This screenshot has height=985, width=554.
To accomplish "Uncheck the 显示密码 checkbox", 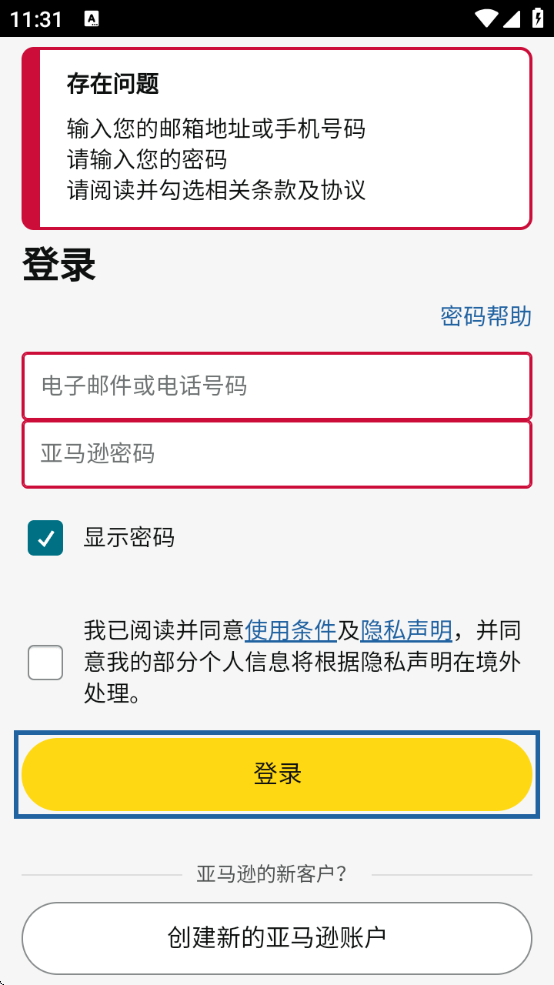I will click(45, 538).
